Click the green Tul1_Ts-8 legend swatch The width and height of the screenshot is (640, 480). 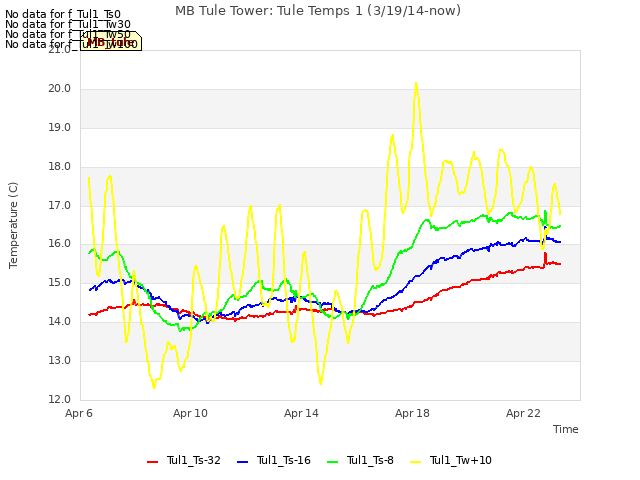(x=333, y=462)
